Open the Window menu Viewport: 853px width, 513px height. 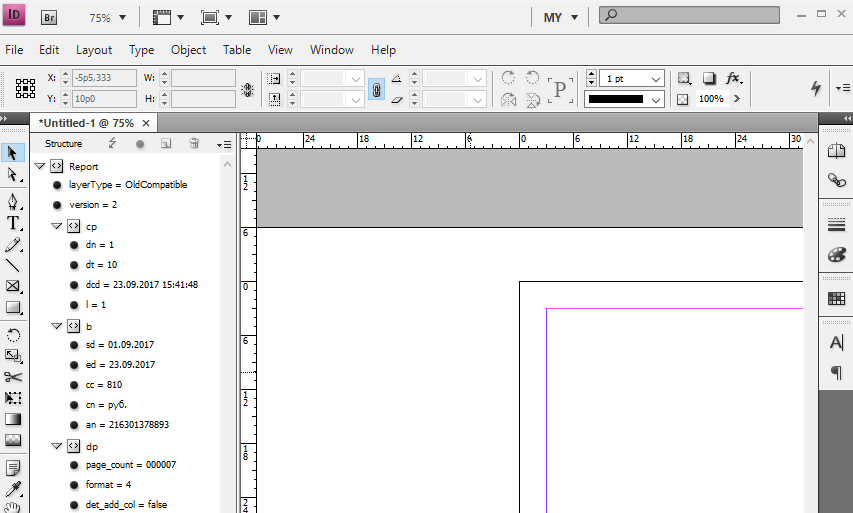coord(332,50)
